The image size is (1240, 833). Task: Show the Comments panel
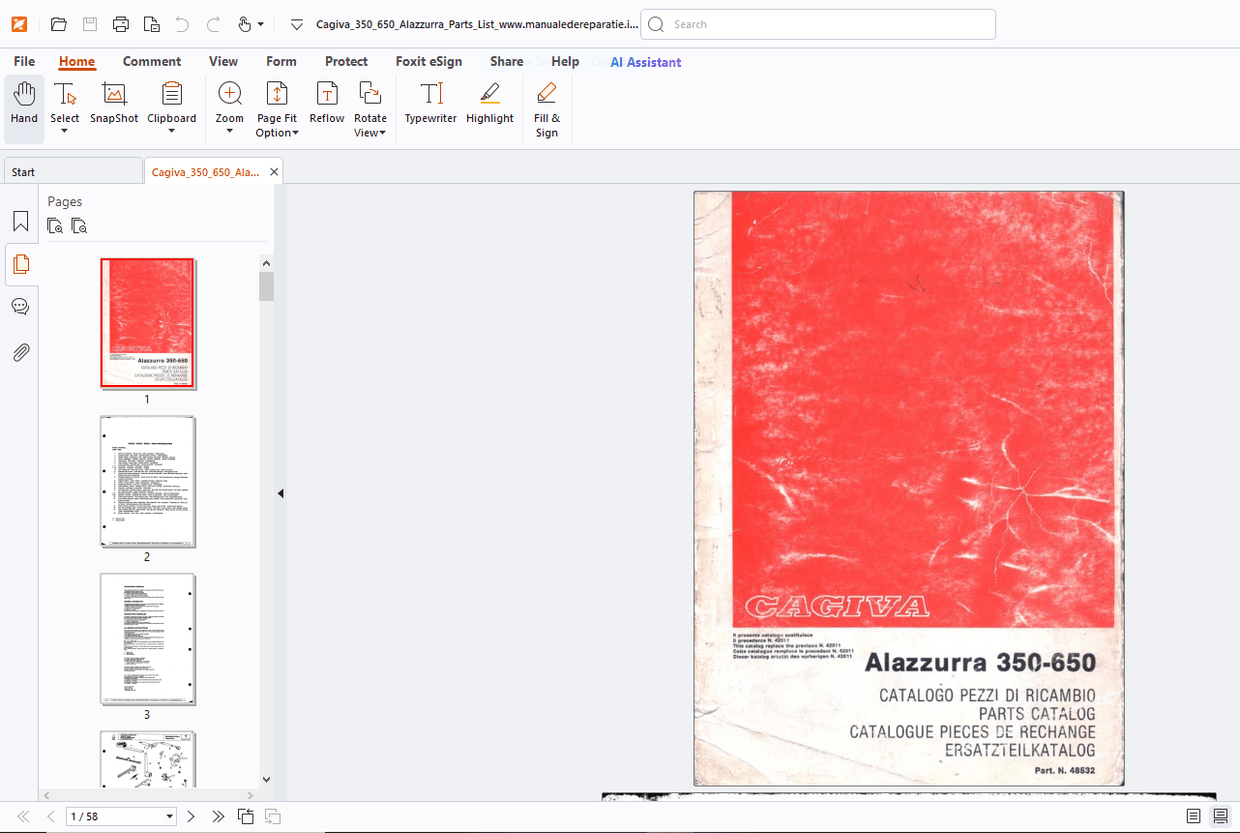tap(20, 306)
